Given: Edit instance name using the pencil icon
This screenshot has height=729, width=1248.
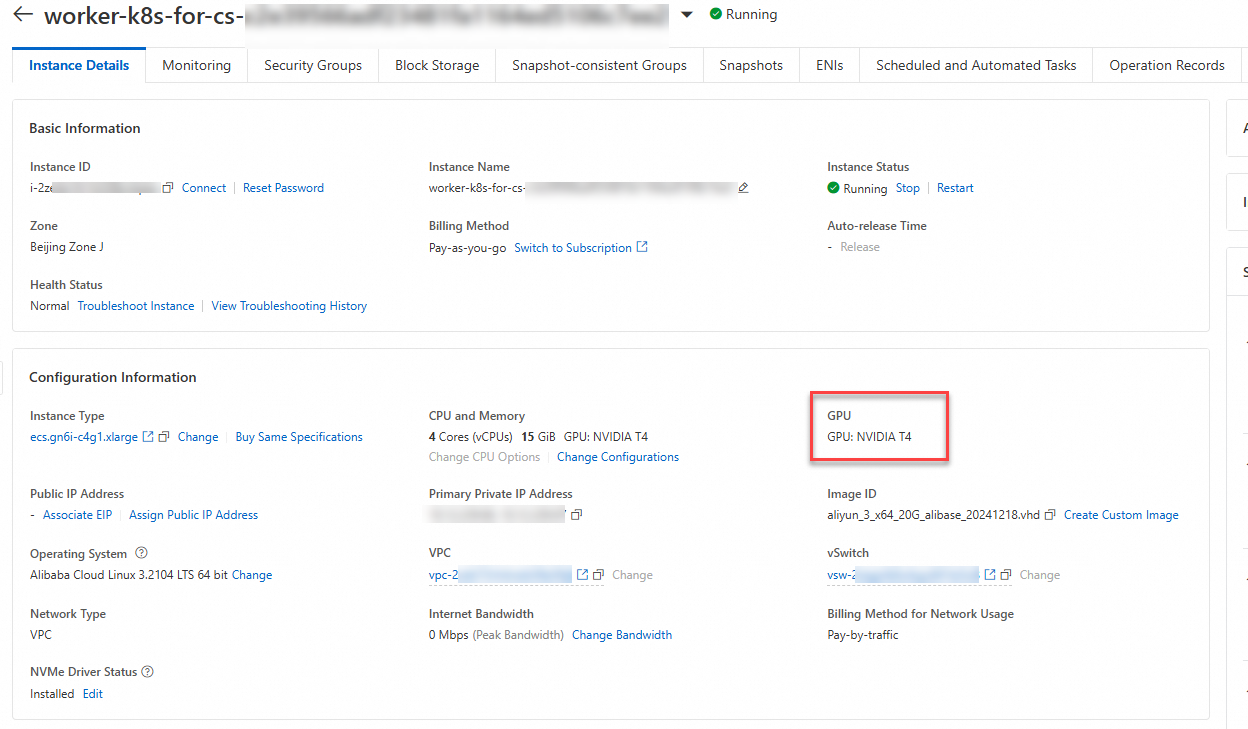Looking at the screenshot, I should pos(743,188).
